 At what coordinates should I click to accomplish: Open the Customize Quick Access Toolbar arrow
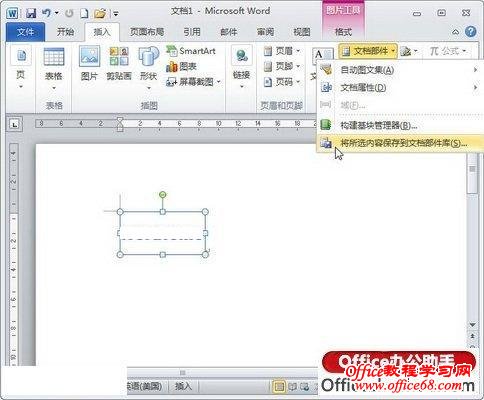point(116,14)
